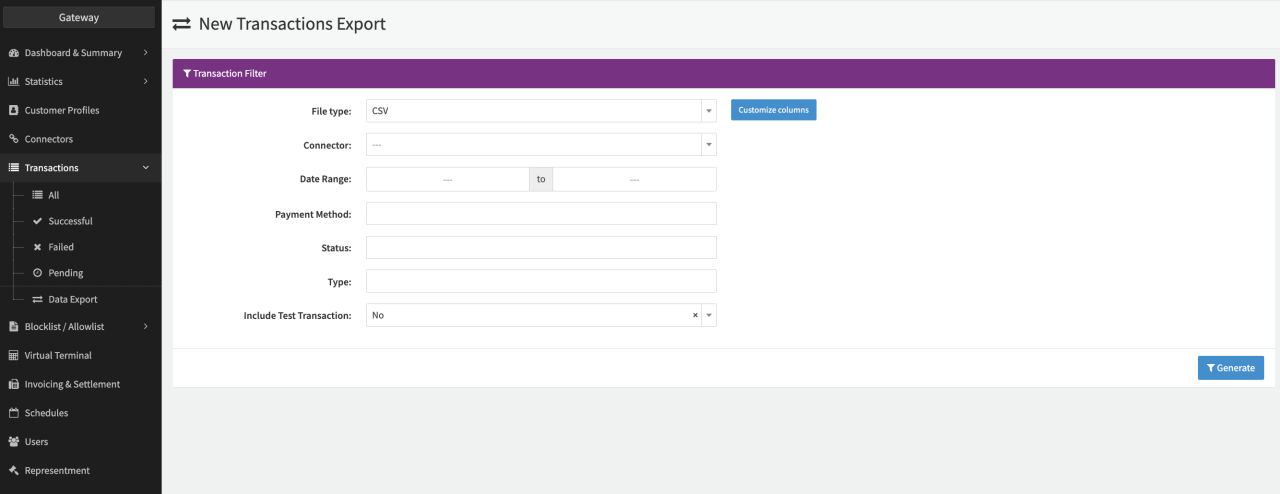The height and width of the screenshot is (494, 1280).
Task: Click the Virtual Terminal calculator icon
Action: point(14,355)
